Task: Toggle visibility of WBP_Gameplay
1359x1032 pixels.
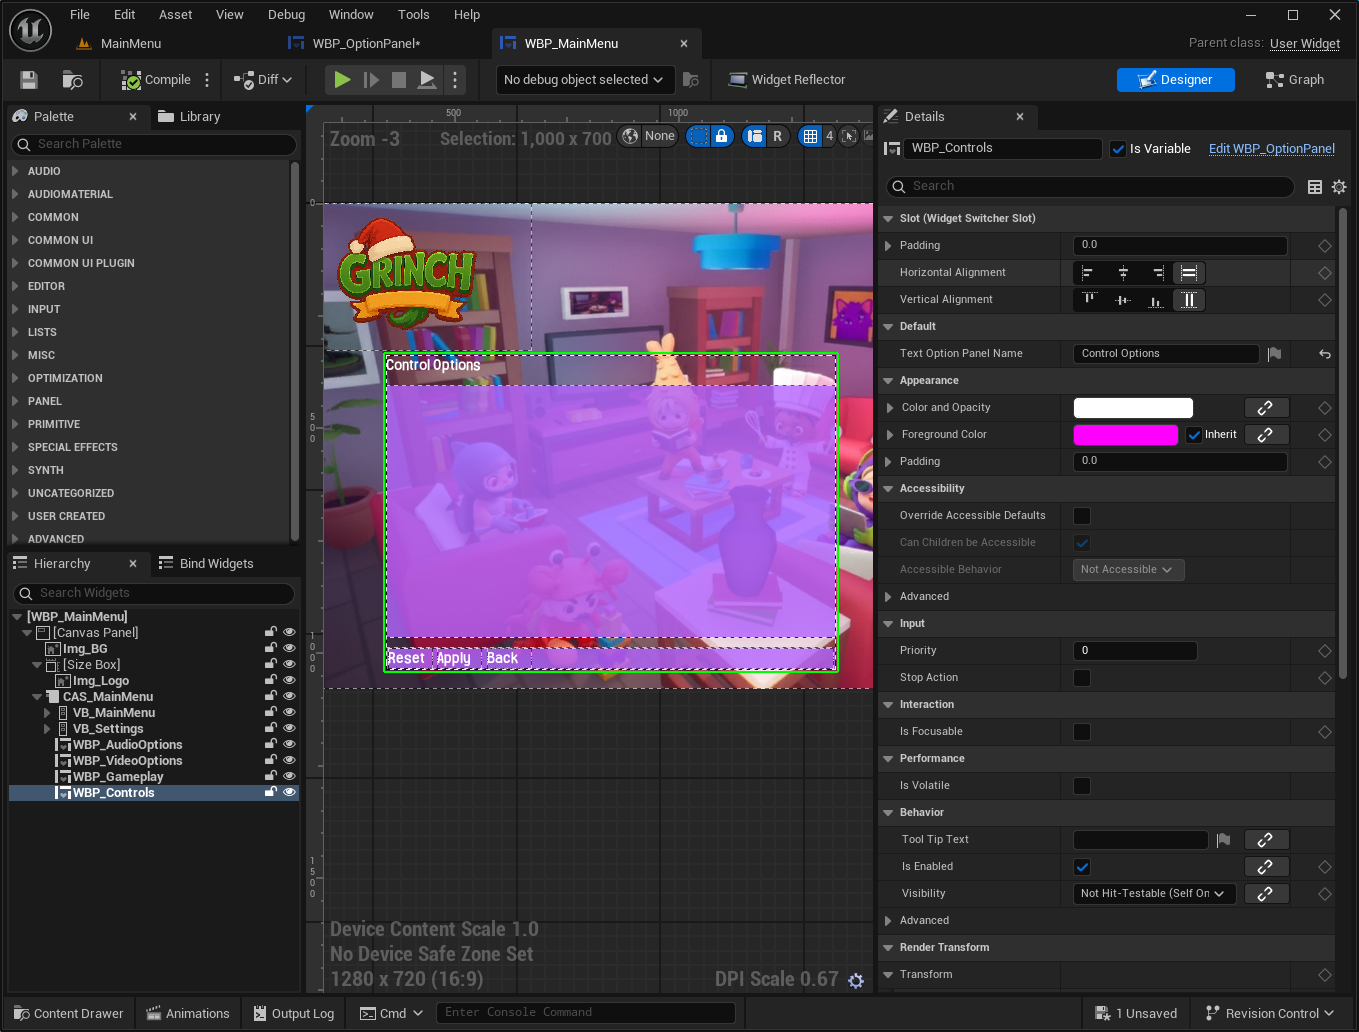Action: 289,776
